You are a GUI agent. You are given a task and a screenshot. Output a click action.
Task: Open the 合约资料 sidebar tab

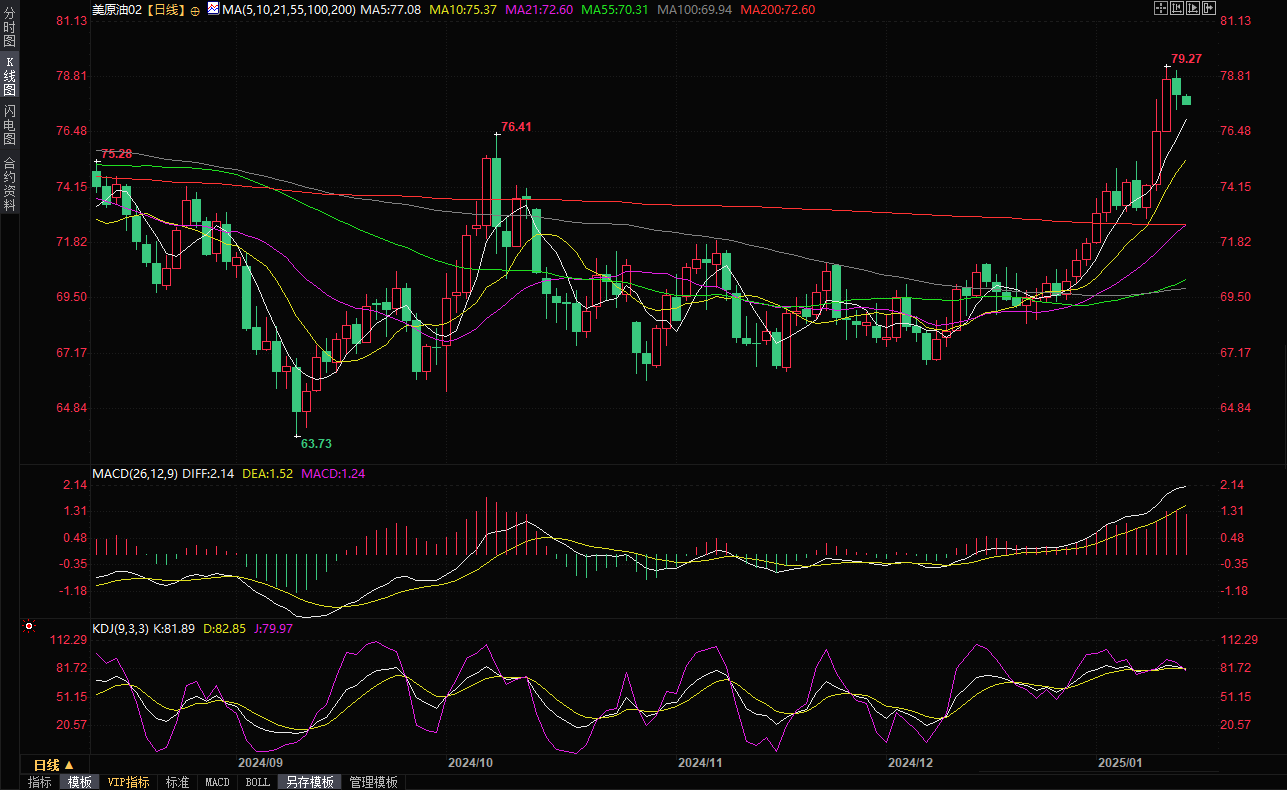click(x=9, y=184)
